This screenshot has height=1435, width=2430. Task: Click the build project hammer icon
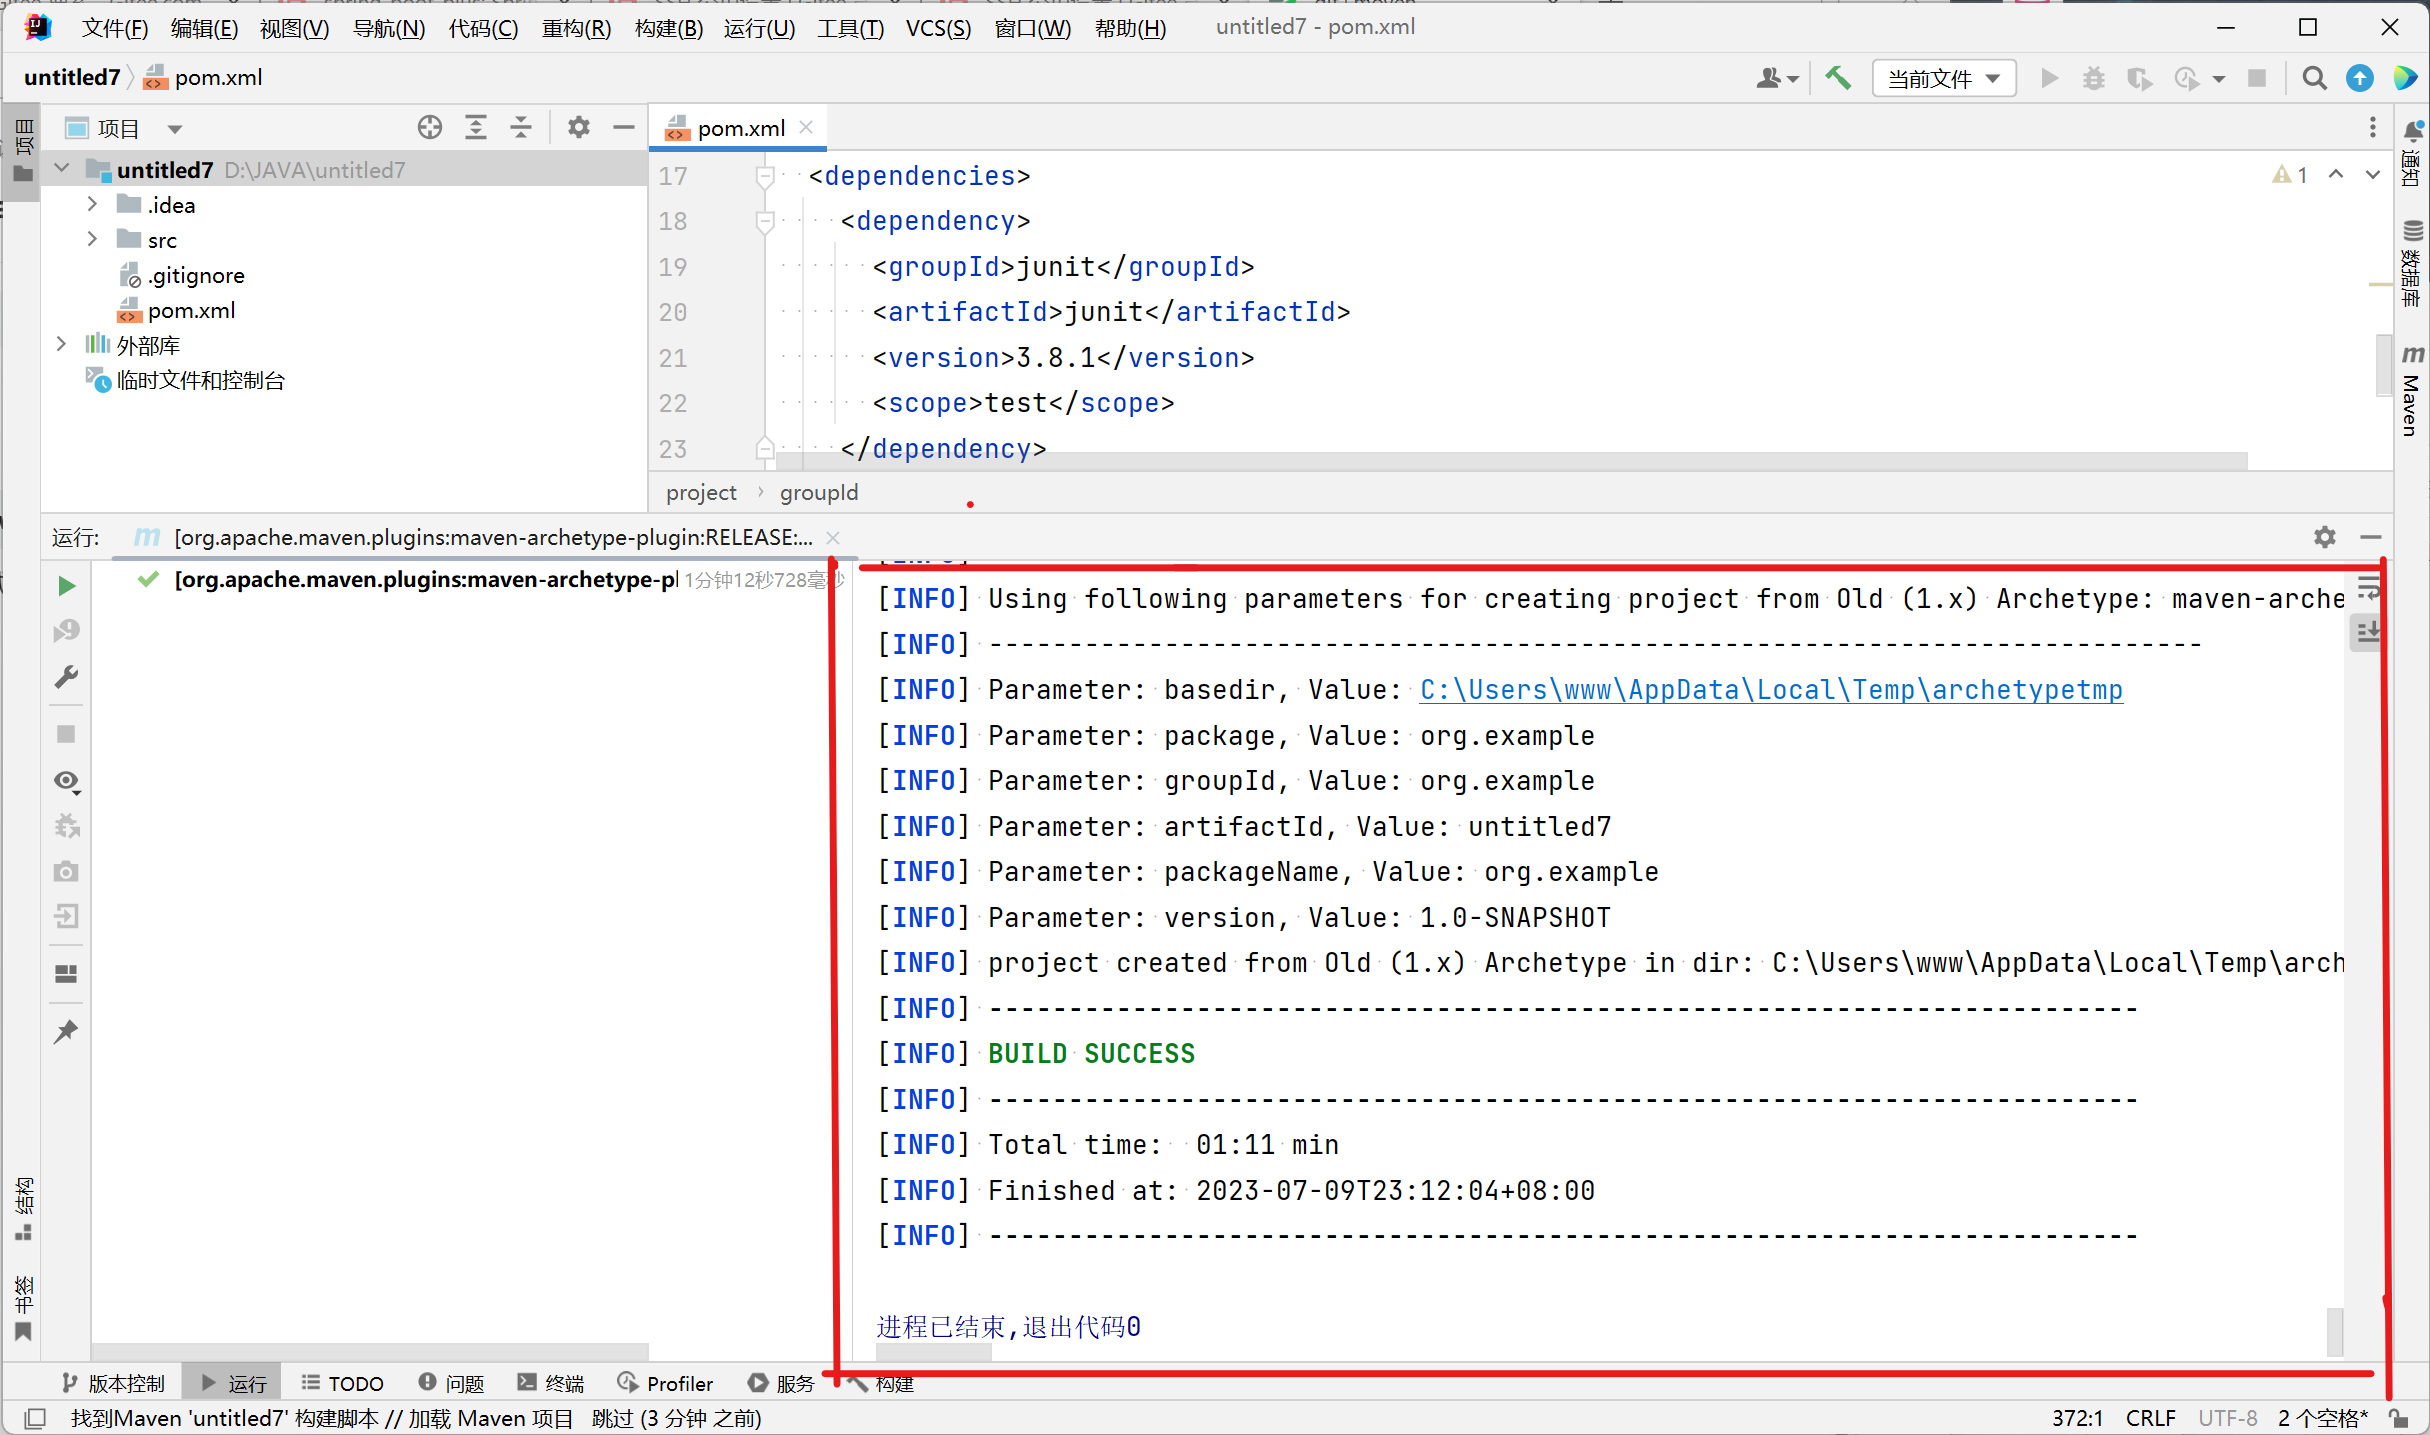[x=1837, y=78]
